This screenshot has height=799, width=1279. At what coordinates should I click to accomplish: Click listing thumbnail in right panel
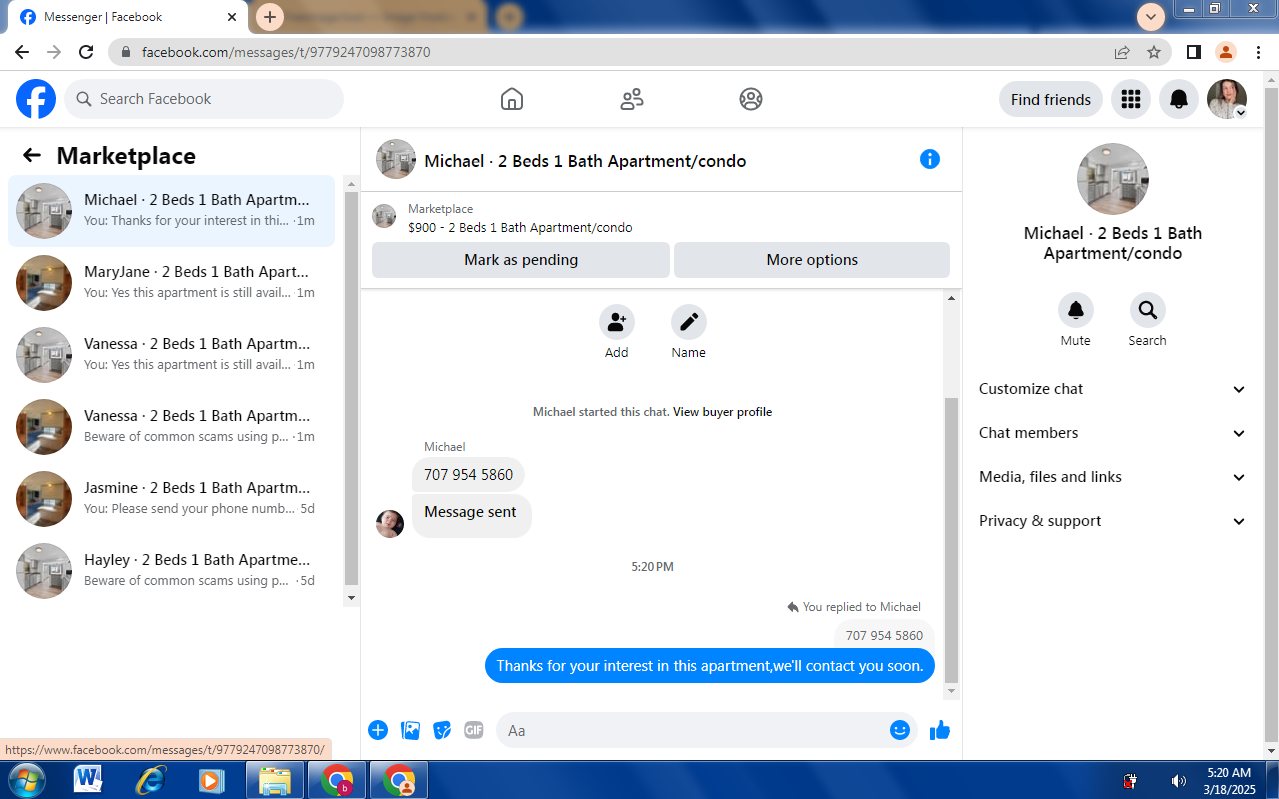[x=1112, y=179]
